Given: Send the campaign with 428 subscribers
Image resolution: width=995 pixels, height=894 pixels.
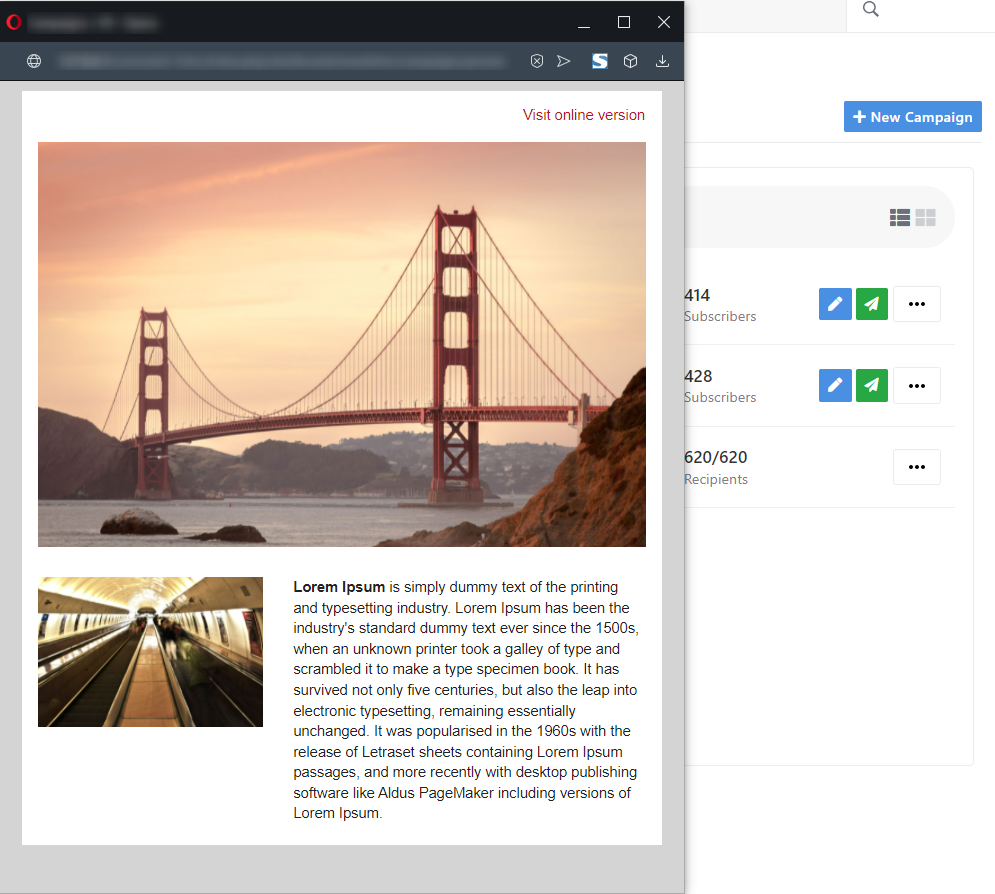Looking at the screenshot, I should pyautogui.click(x=872, y=385).
